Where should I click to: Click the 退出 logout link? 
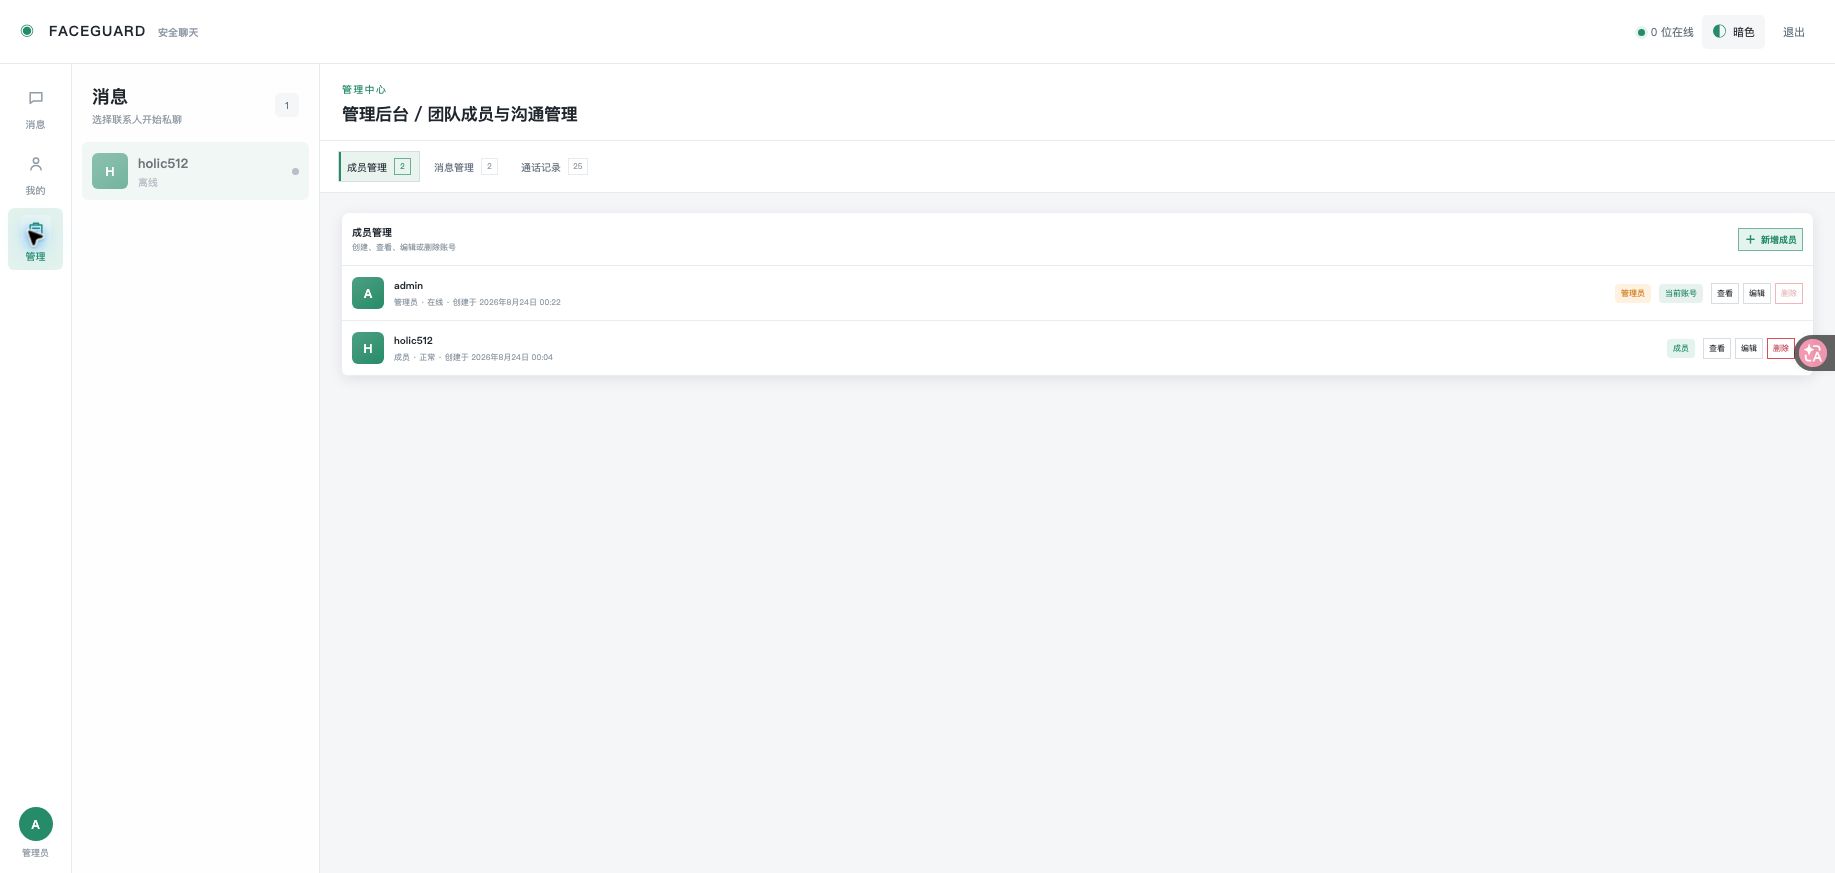pos(1794,32)
